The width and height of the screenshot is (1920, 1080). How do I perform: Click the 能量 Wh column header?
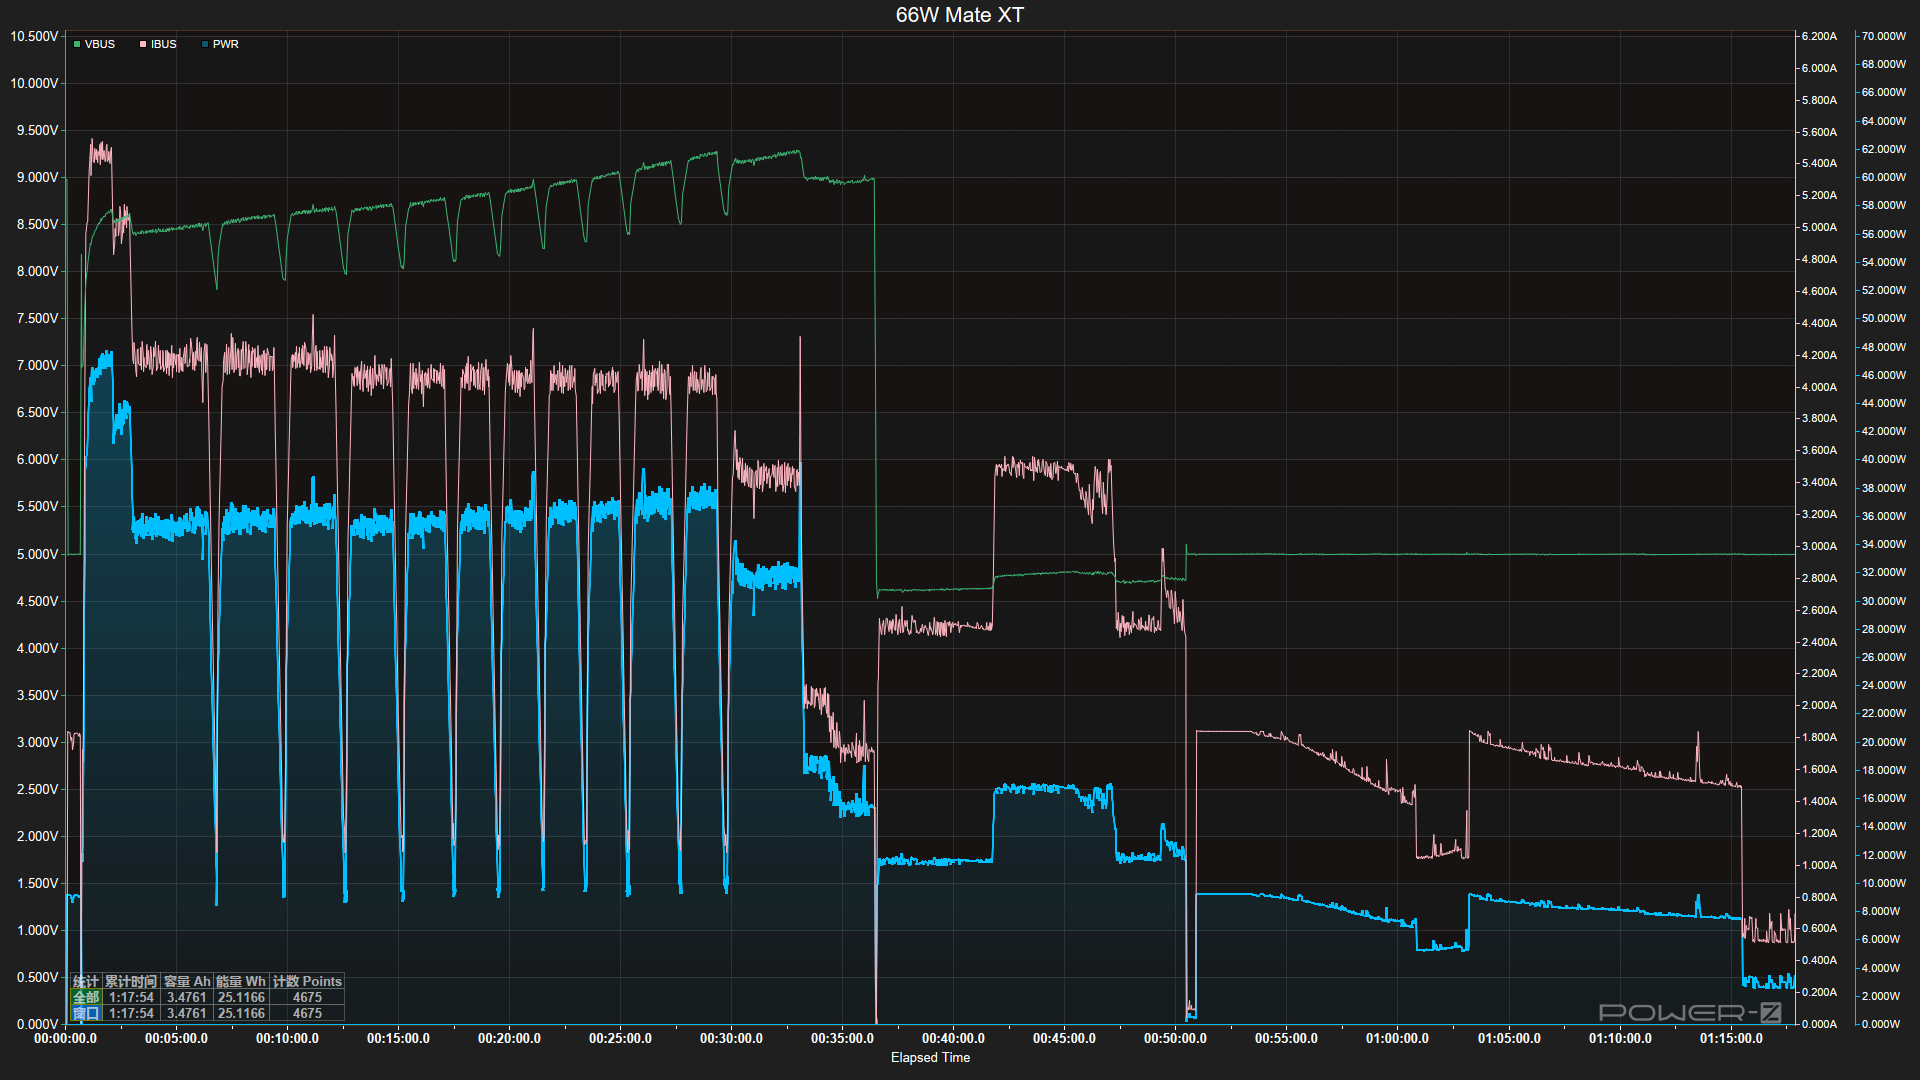click(x=241, y=981)
